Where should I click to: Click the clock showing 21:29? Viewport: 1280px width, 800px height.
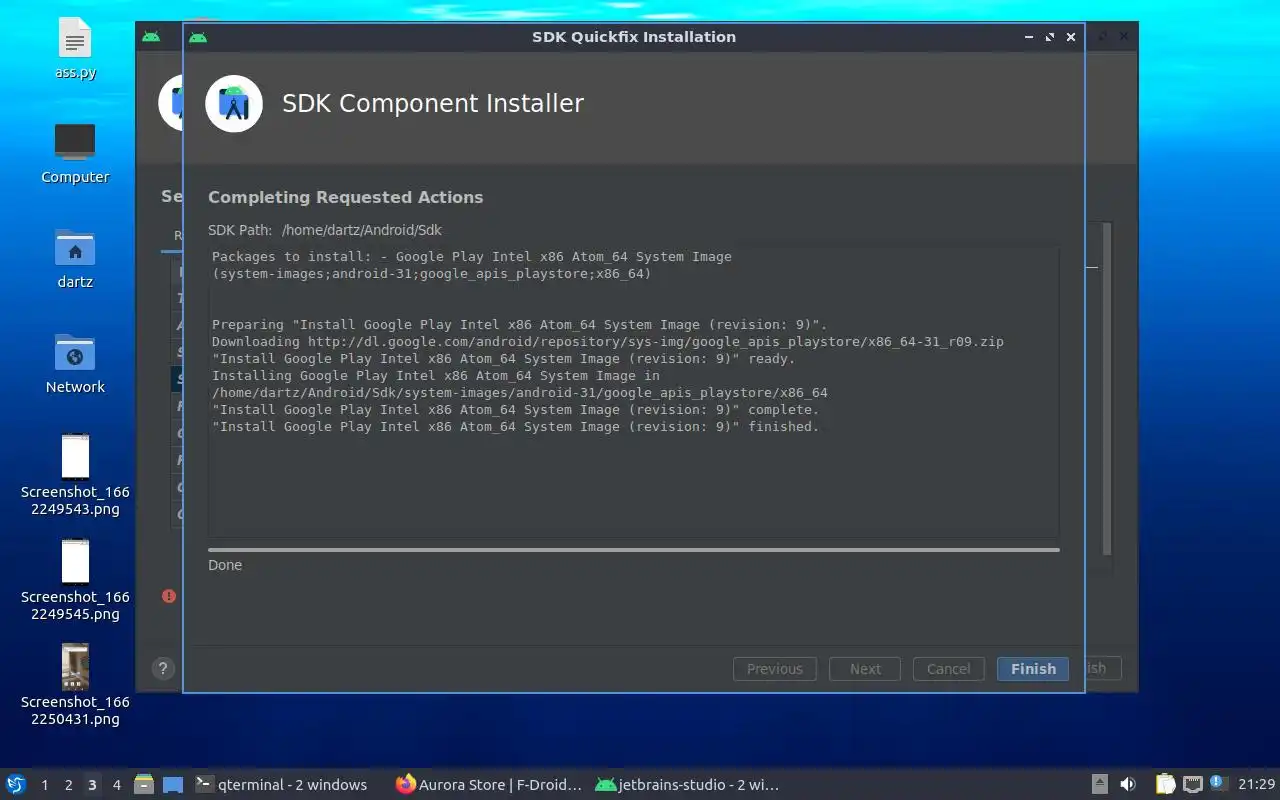[x=1256, y=784]
